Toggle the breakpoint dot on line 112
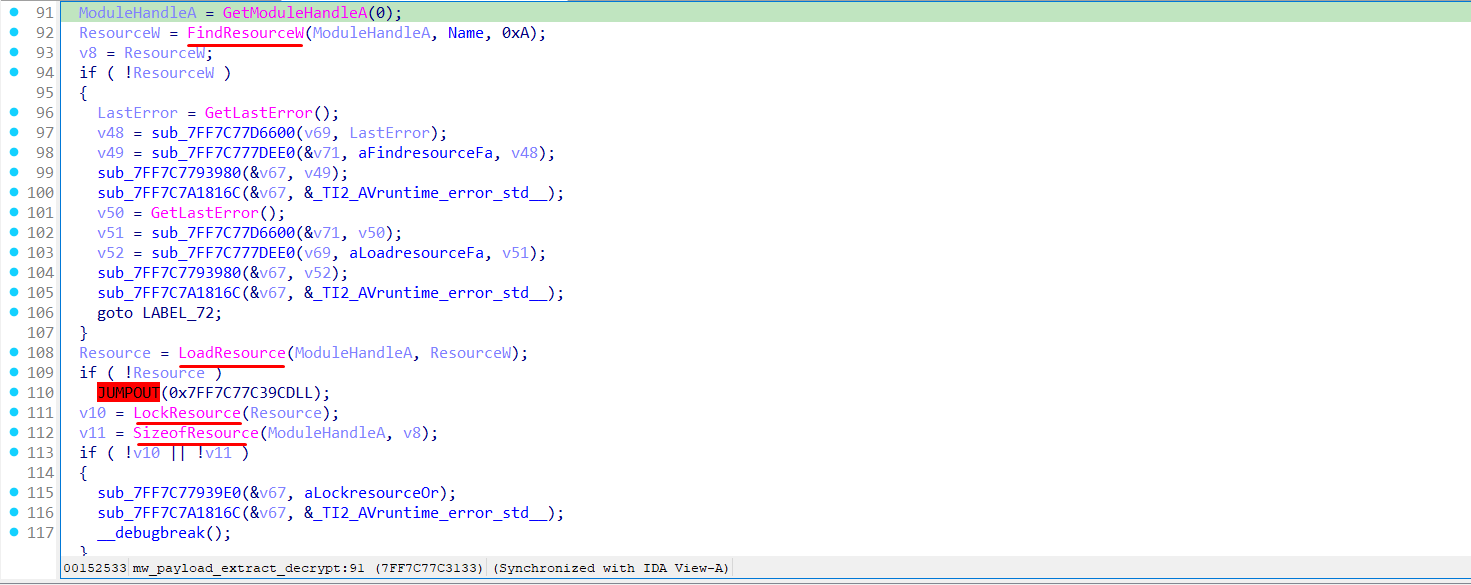The height and width of the screenshot is (585, 1471). coord(14,432)
